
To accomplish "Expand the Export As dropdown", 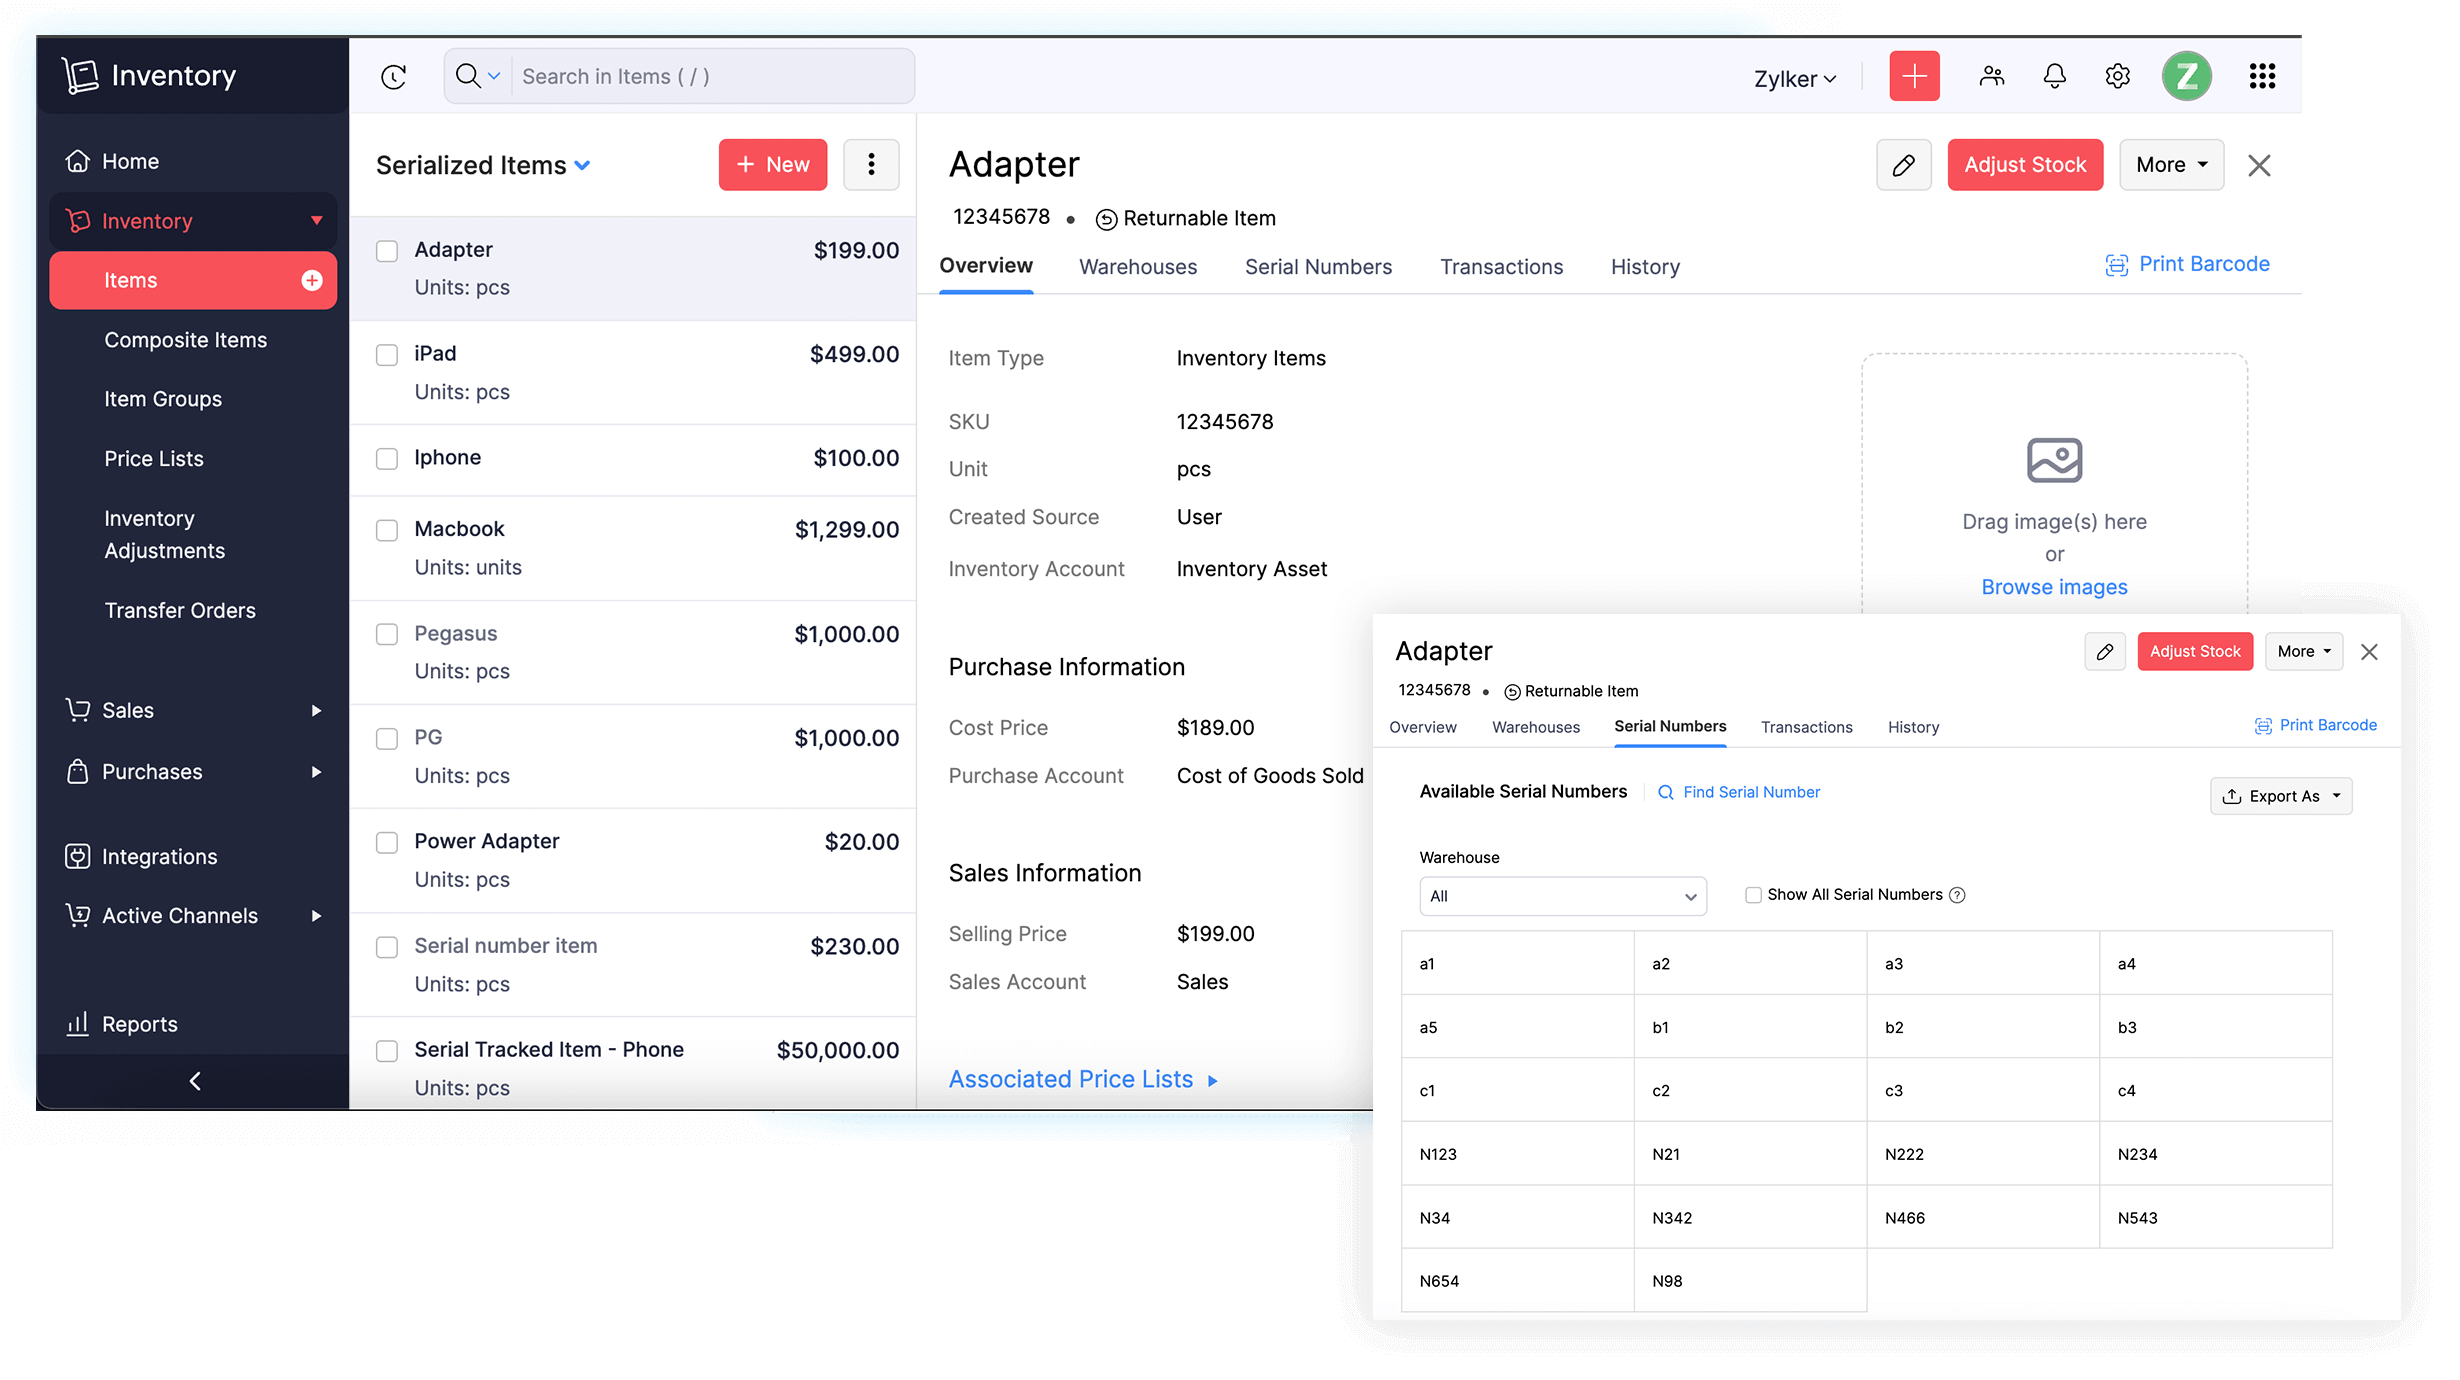I will pyautogui.click(x=2281, y=795).
